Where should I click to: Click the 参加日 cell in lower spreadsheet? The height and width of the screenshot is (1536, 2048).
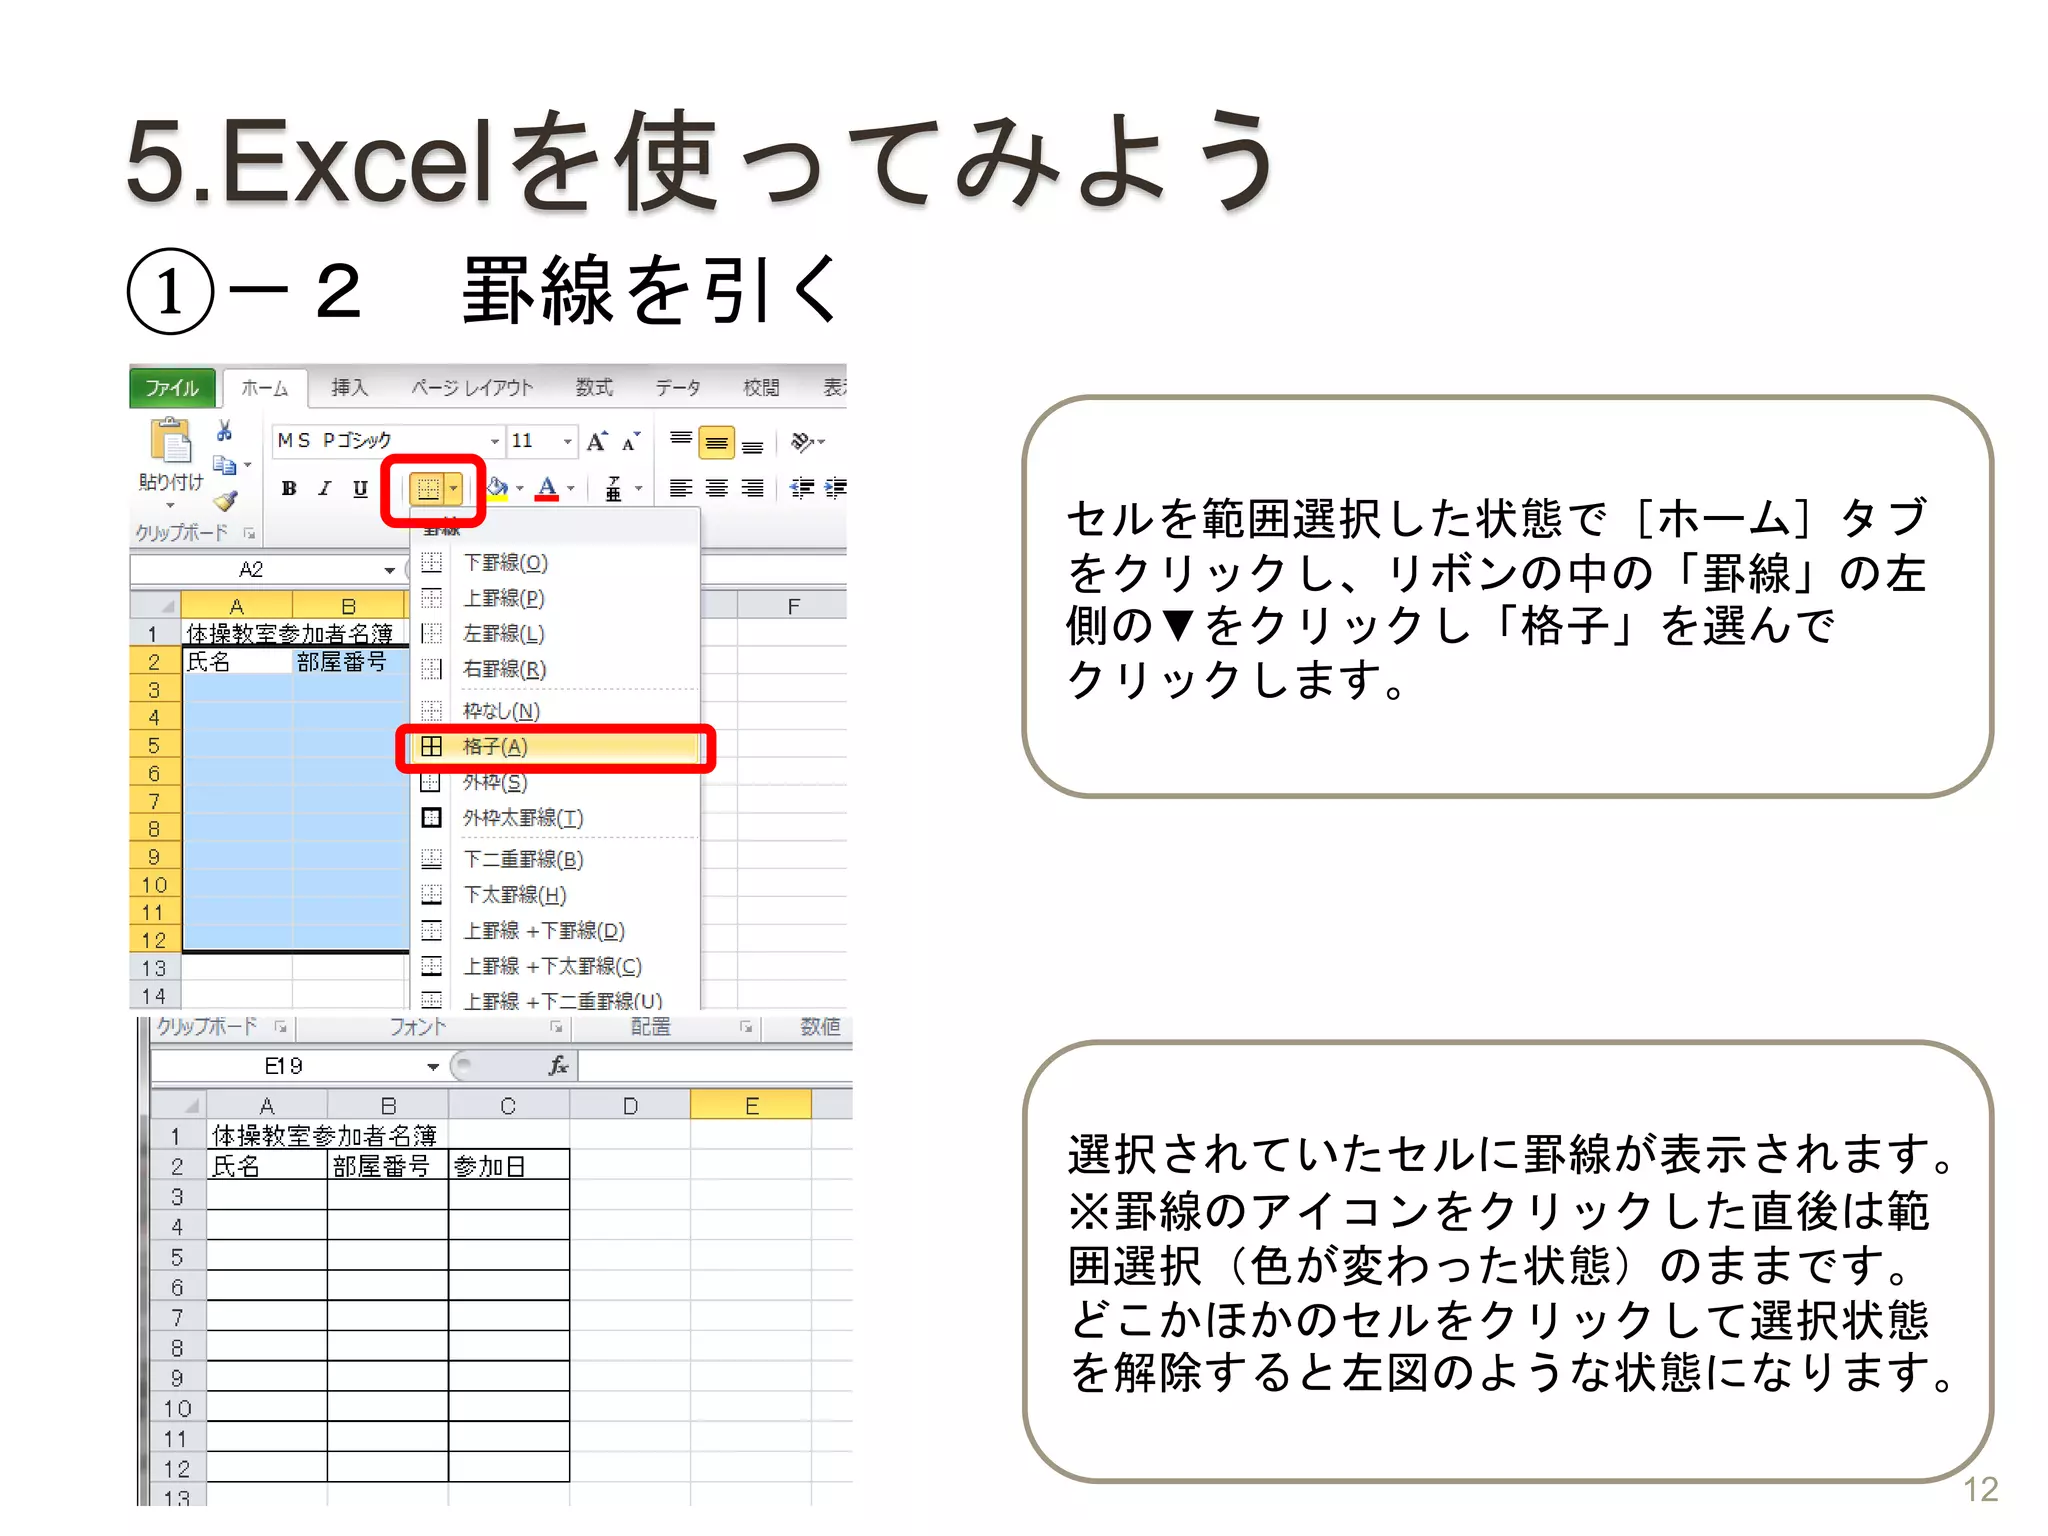point(509,1166)
